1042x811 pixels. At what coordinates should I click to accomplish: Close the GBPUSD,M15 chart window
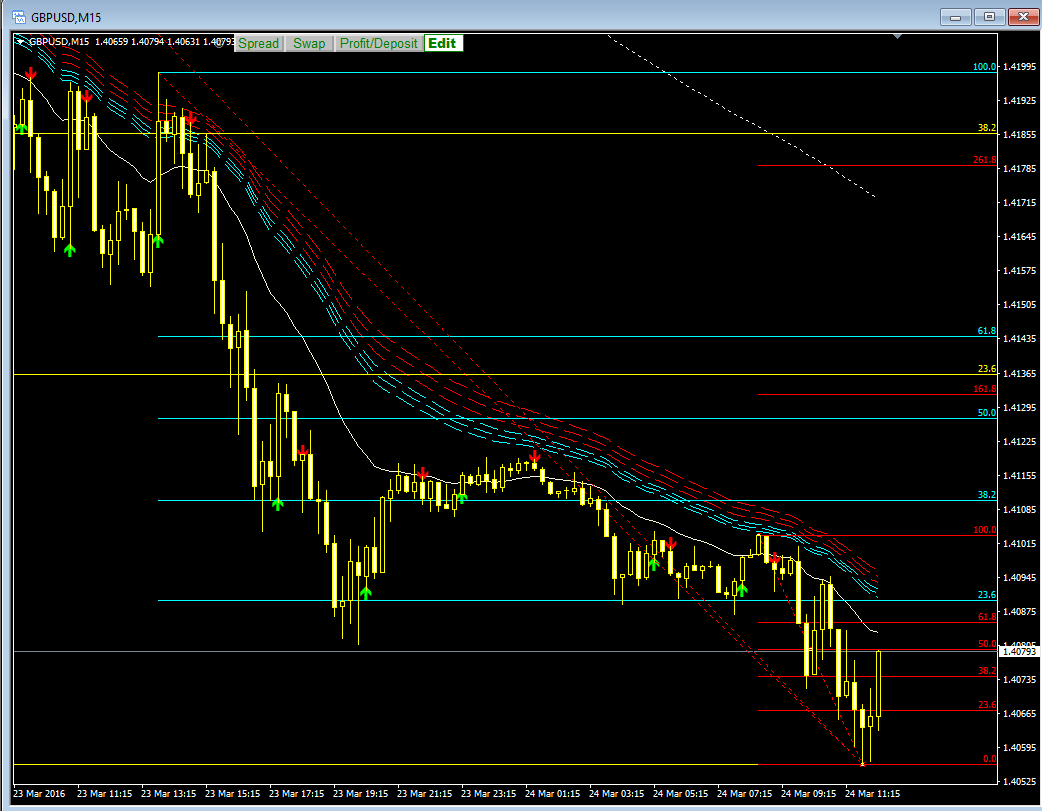coord(1023,17)
